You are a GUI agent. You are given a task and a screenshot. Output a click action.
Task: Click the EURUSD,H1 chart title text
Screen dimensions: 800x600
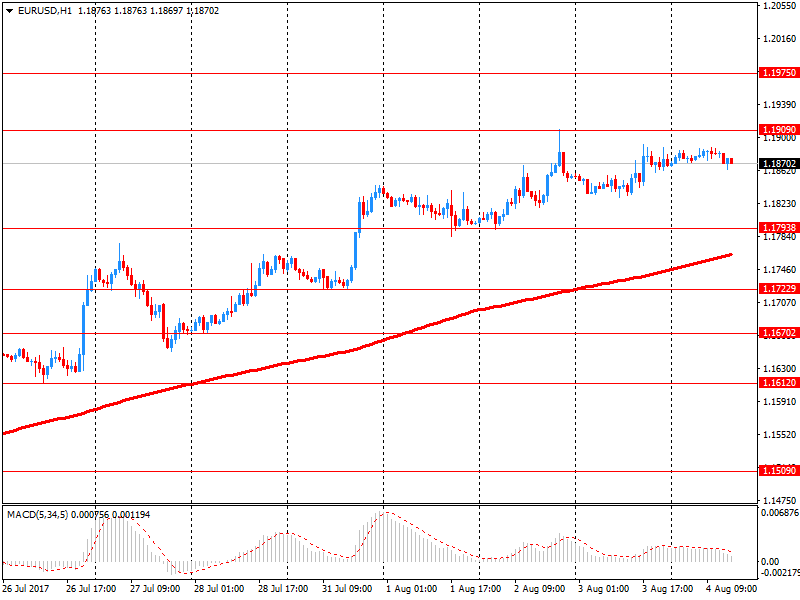point(45,11)
